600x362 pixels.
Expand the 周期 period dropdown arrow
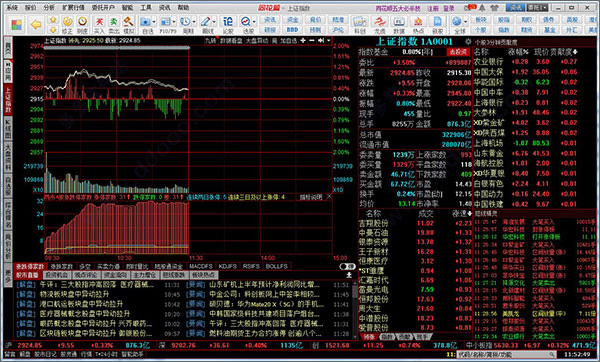tap(194, 22)
